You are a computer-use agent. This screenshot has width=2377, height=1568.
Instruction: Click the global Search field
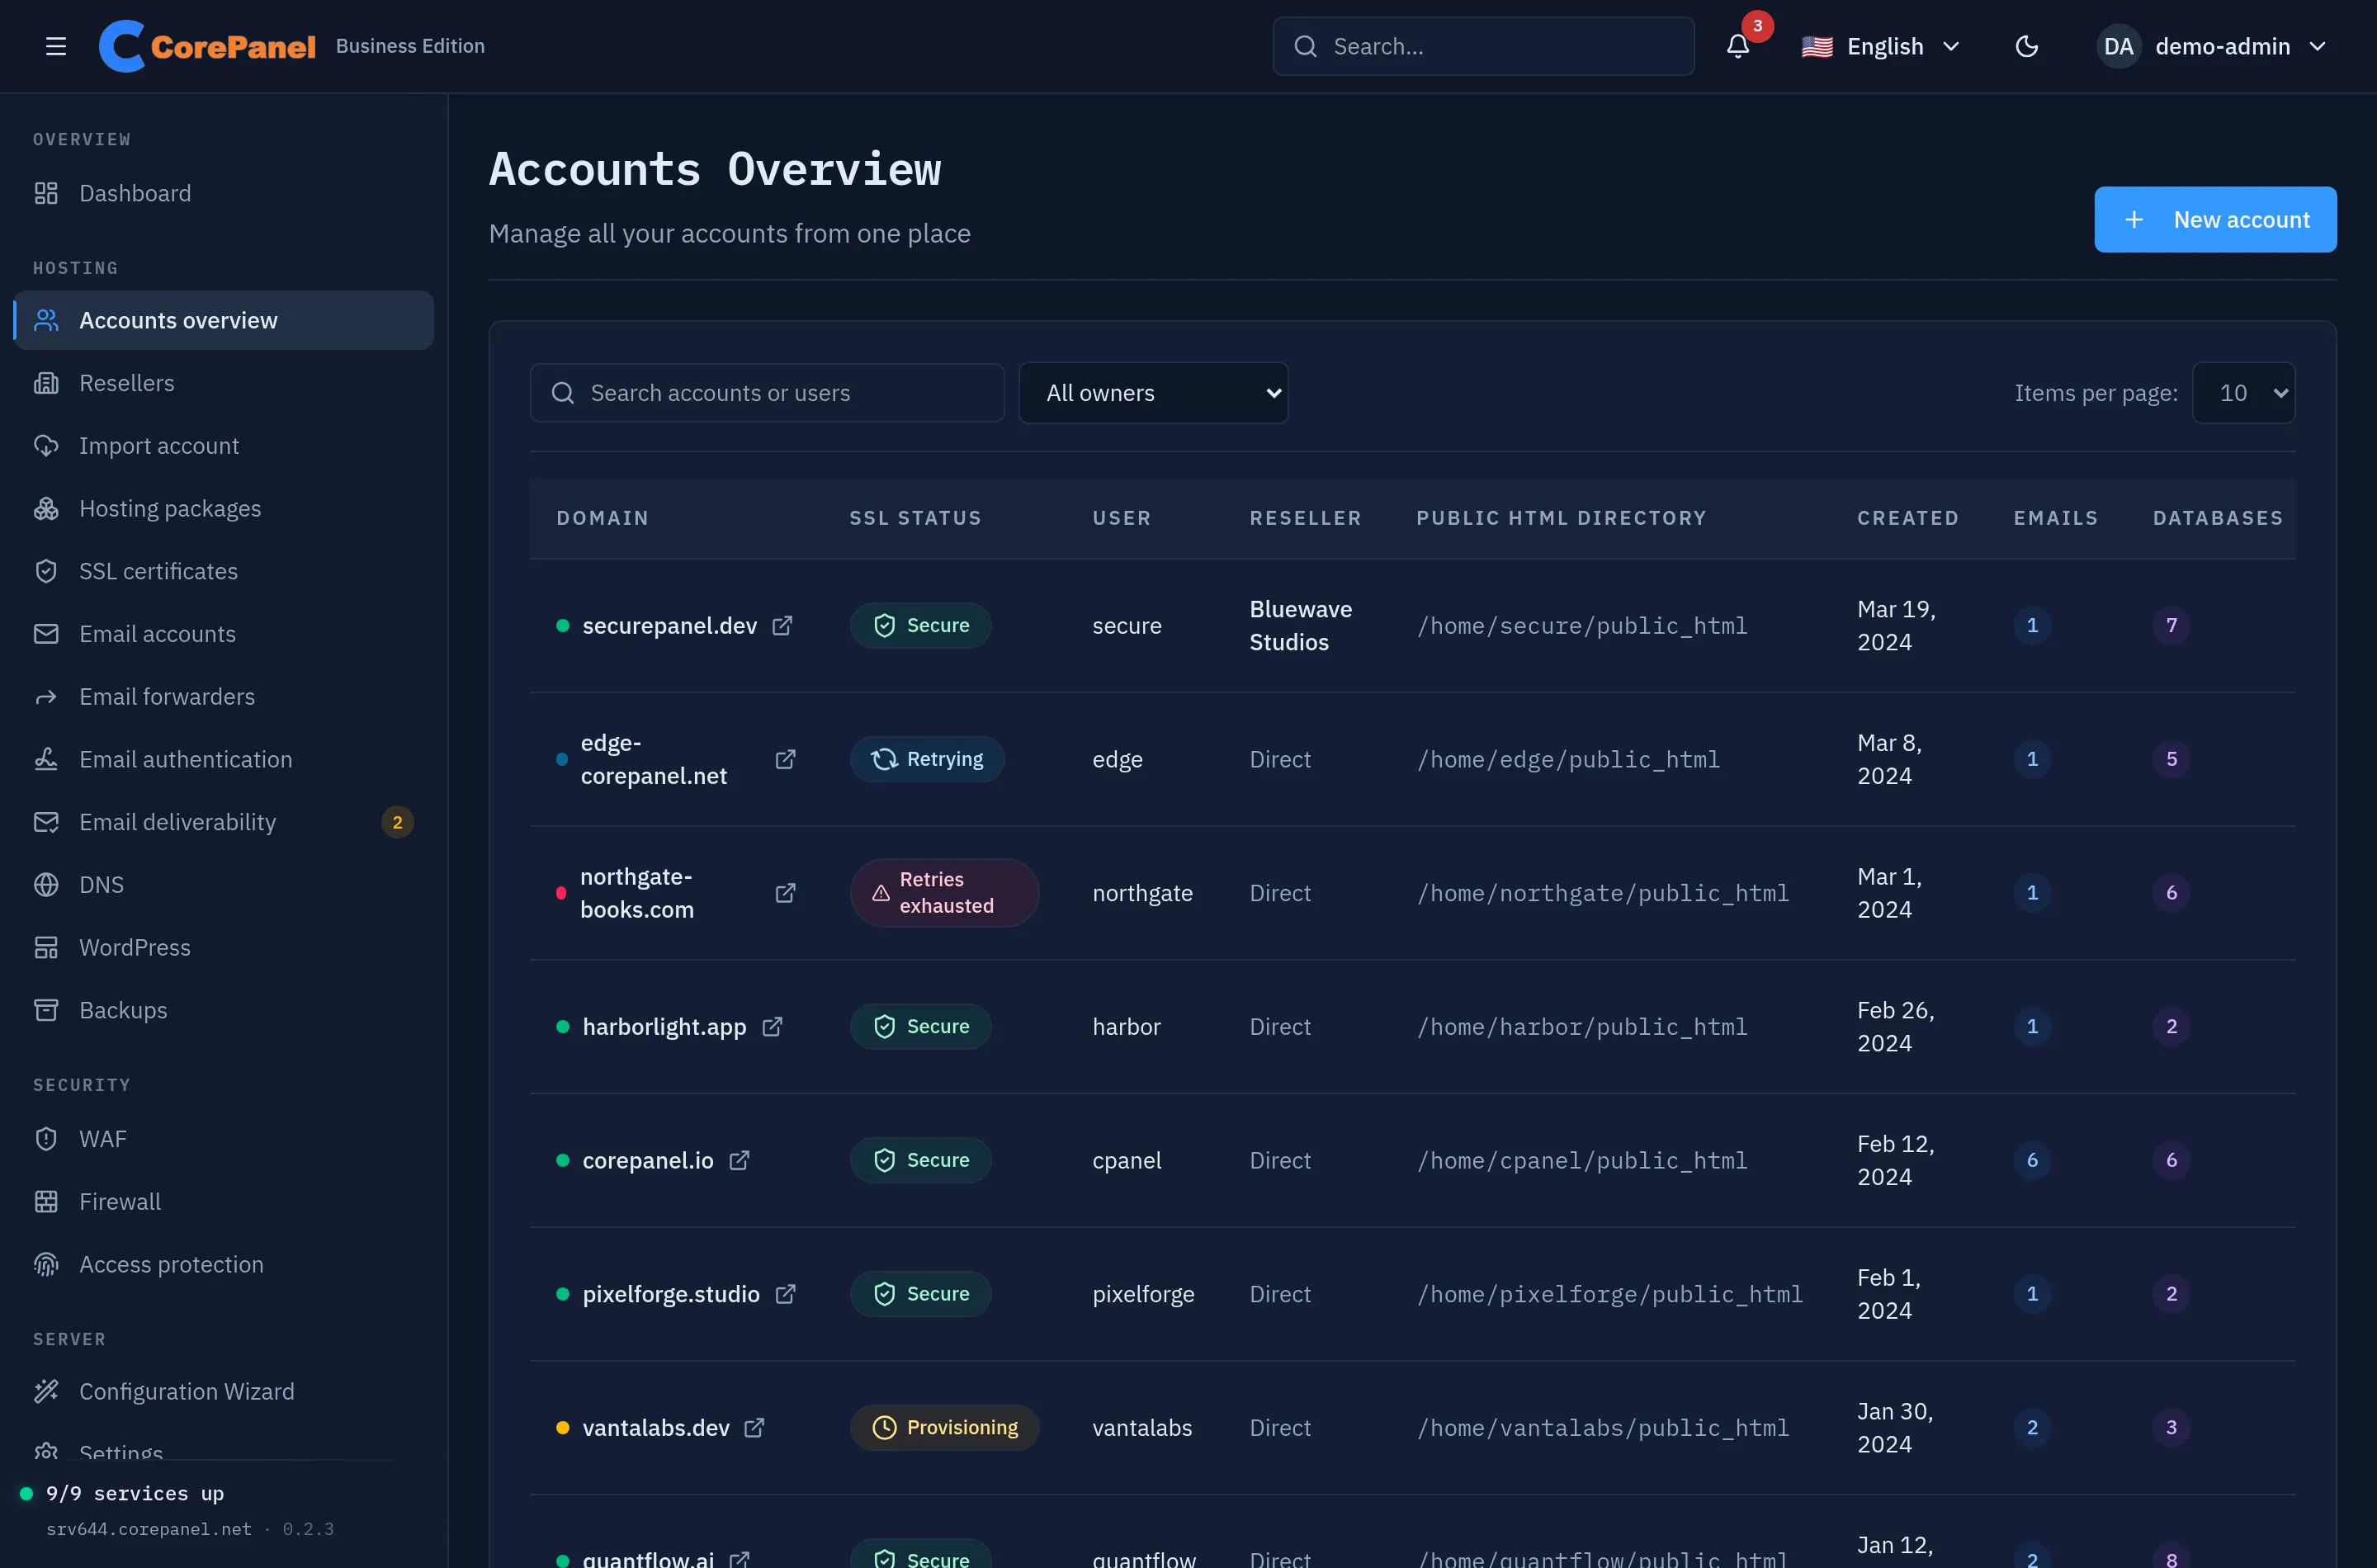pos(1483,46)
